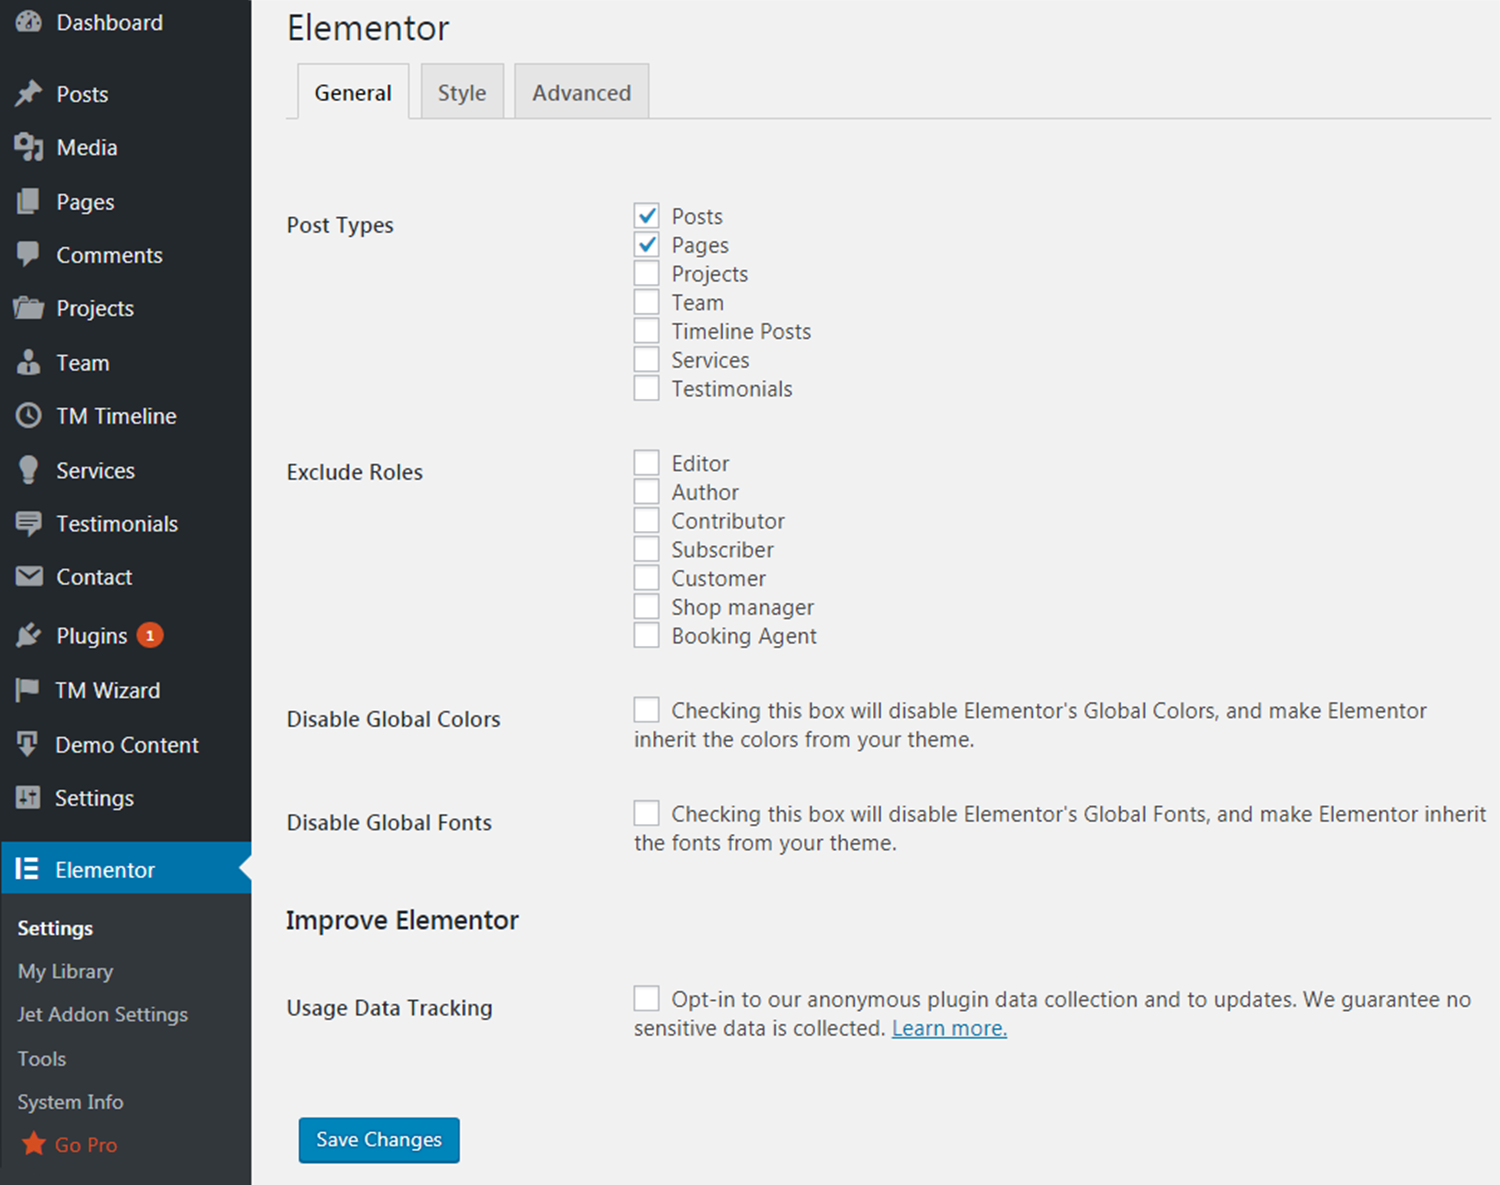Click the Dashboard gauge icon

29,22
